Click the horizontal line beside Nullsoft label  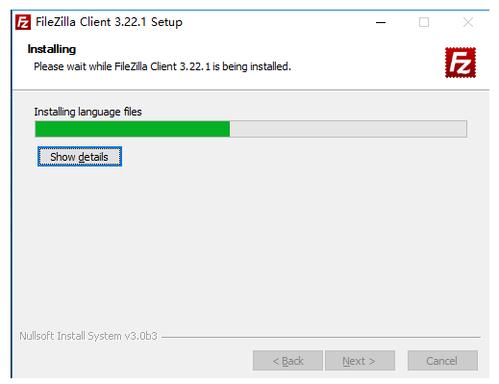click(321, 337)
